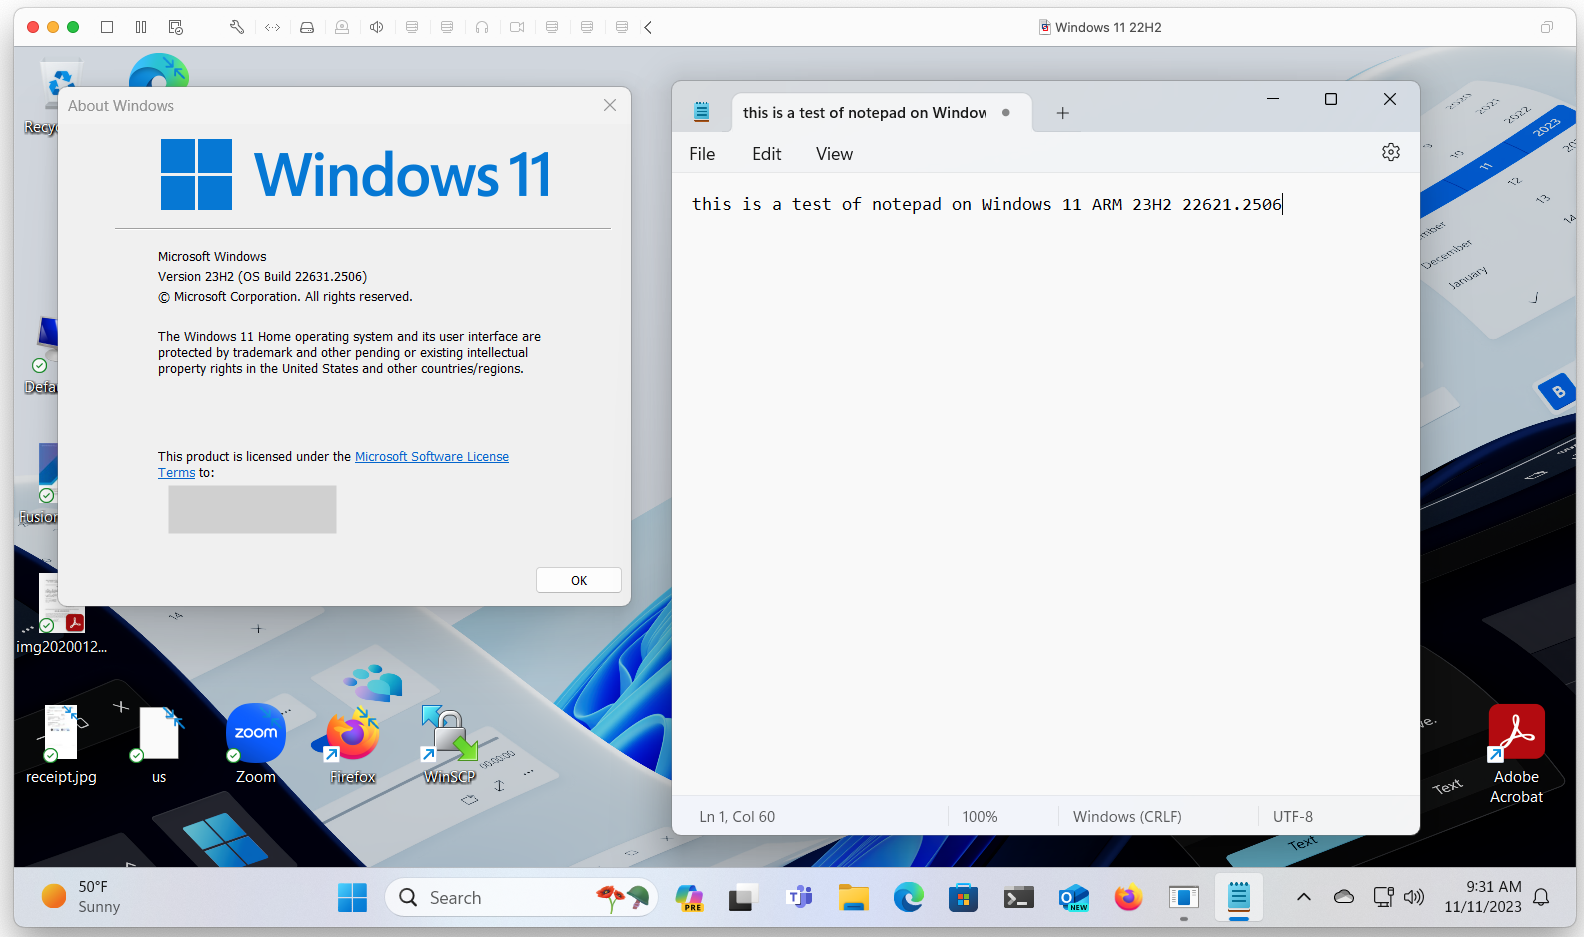The height and width of the screenshot is (937, 1584).
Task: Open Windows Terminal from taskbar
Action: 1018,898
